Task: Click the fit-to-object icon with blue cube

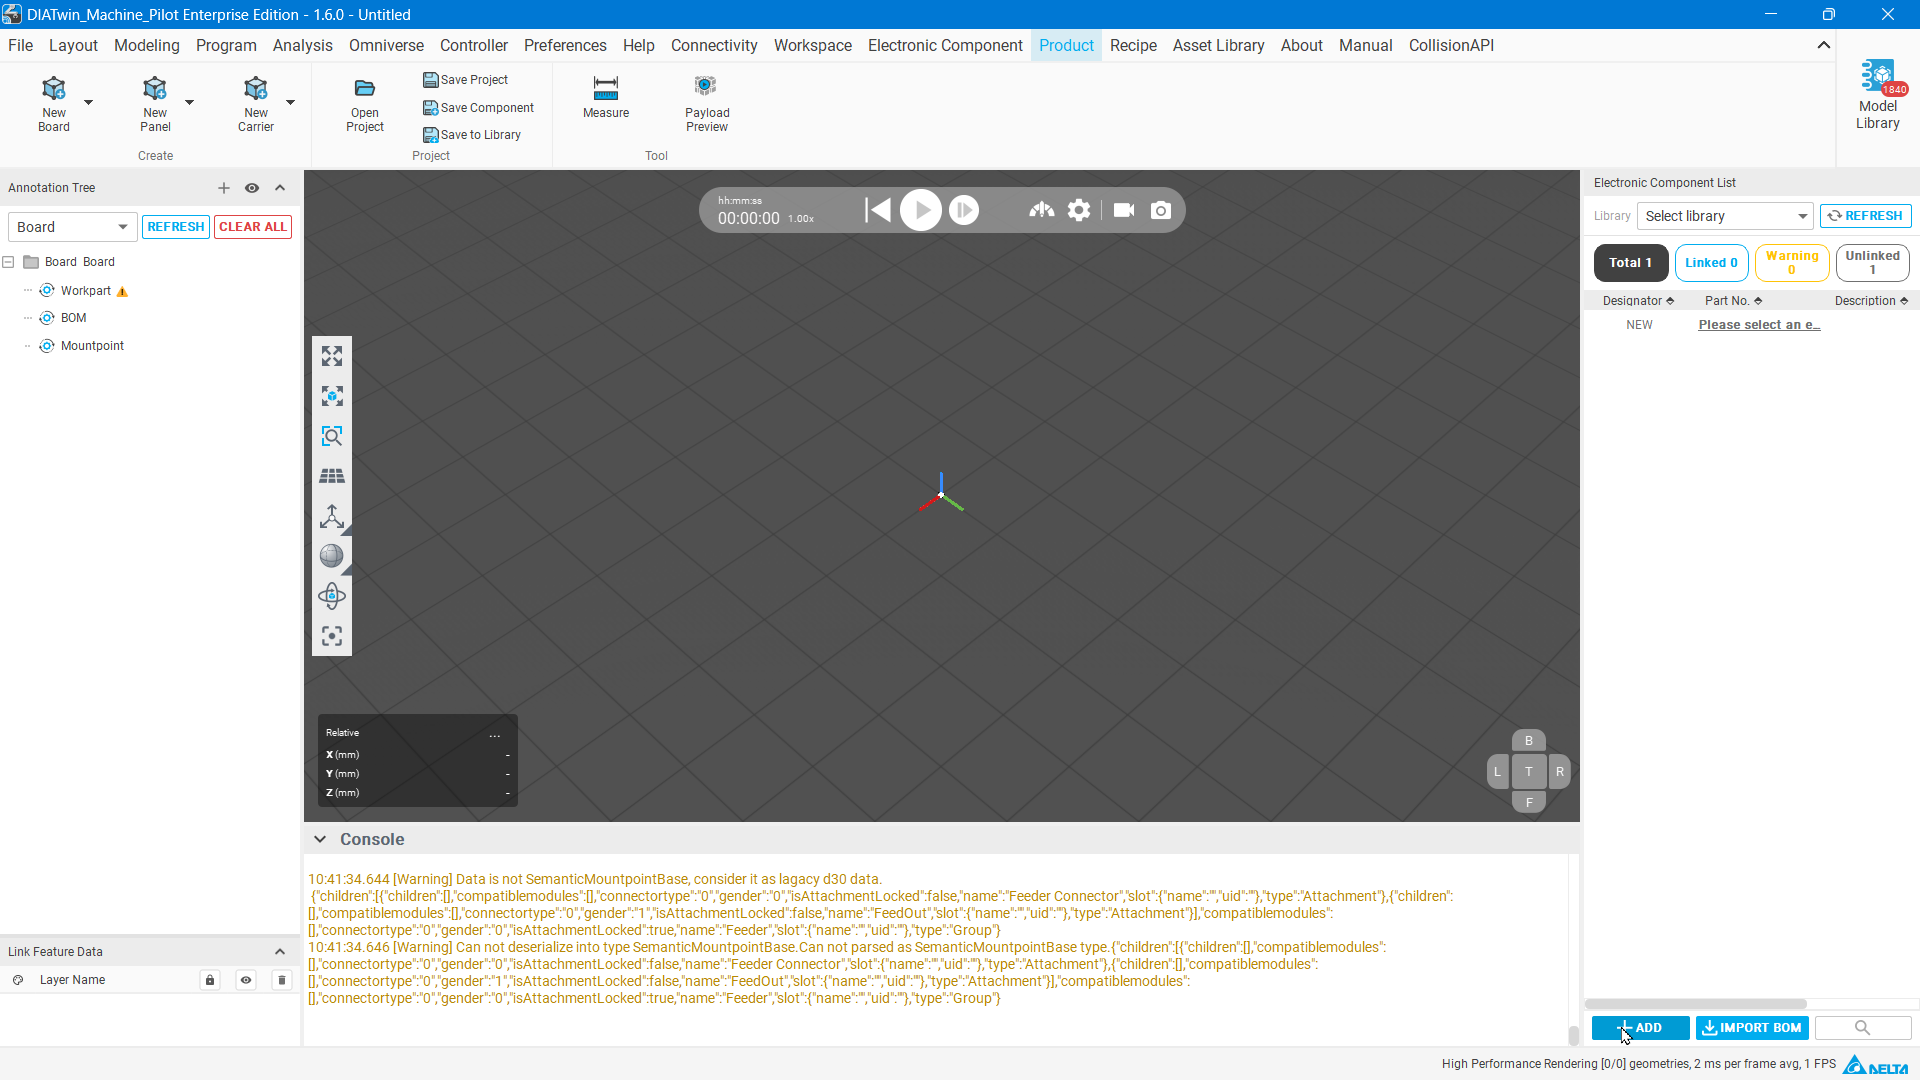Action: click(332, 396)
